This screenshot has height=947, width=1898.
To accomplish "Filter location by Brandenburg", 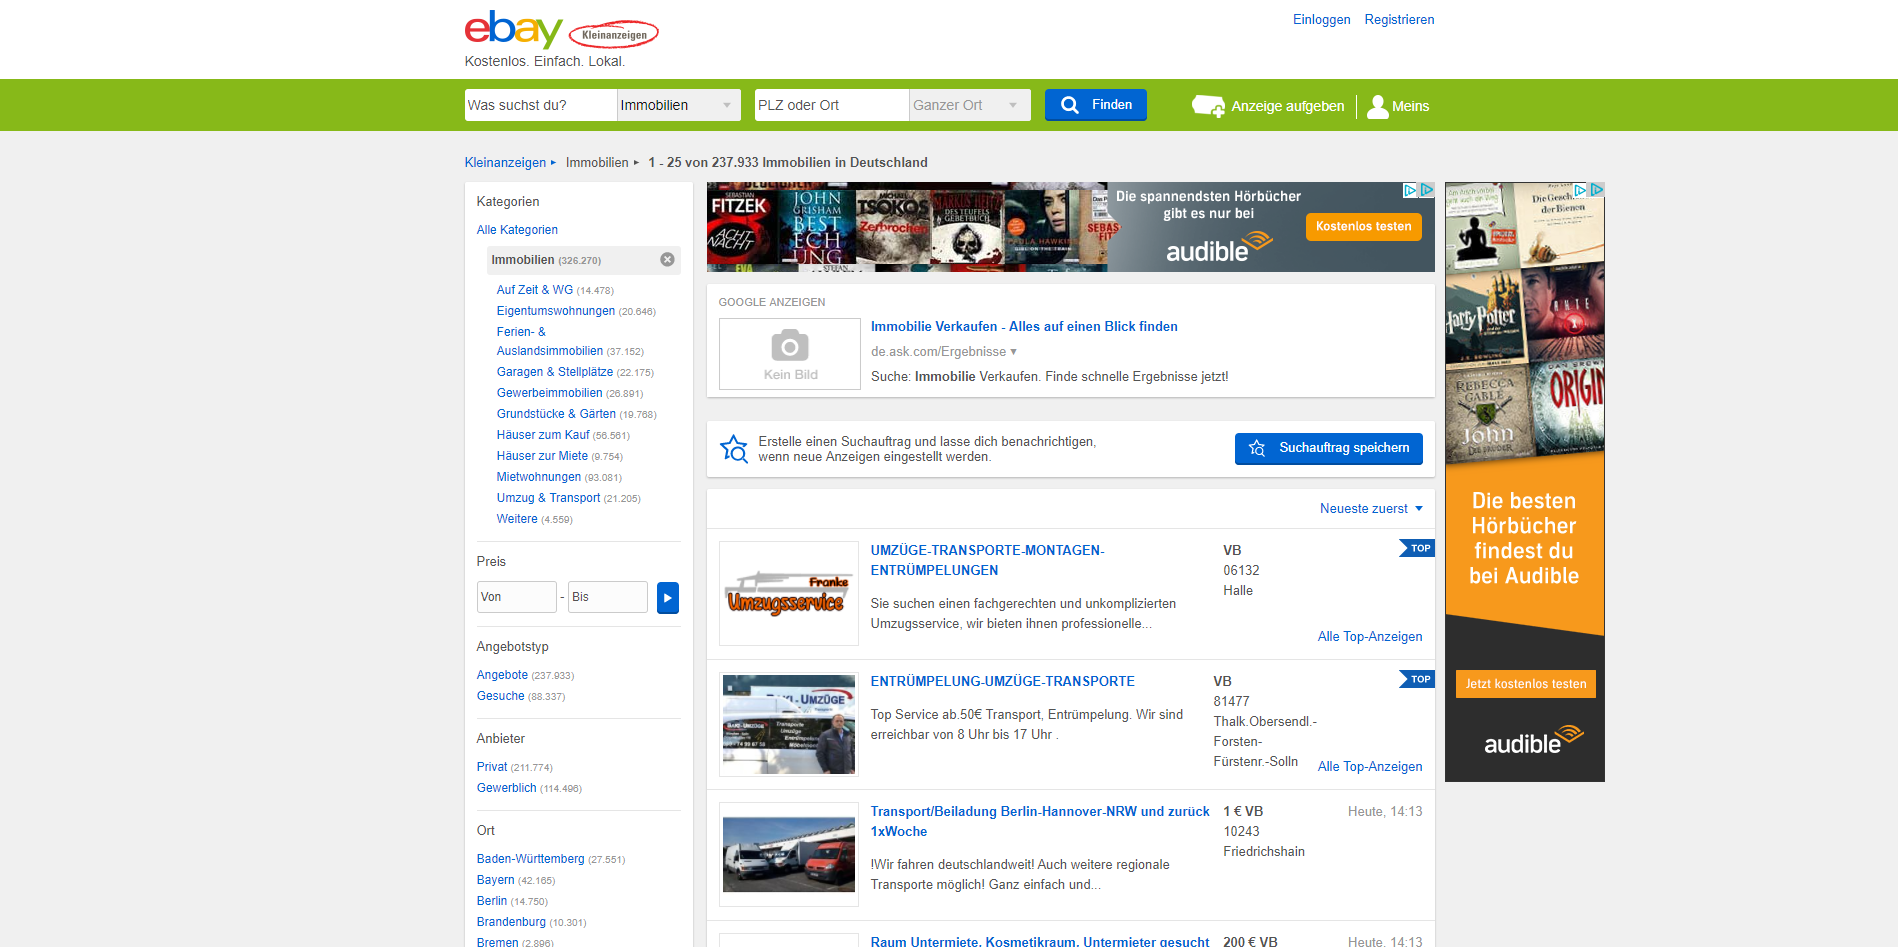I will (x=511, y=922).
